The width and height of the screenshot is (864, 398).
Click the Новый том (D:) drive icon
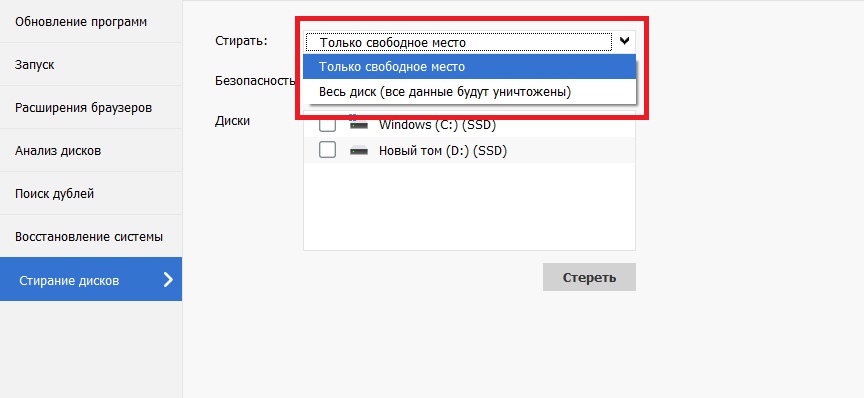click(359, 150)
